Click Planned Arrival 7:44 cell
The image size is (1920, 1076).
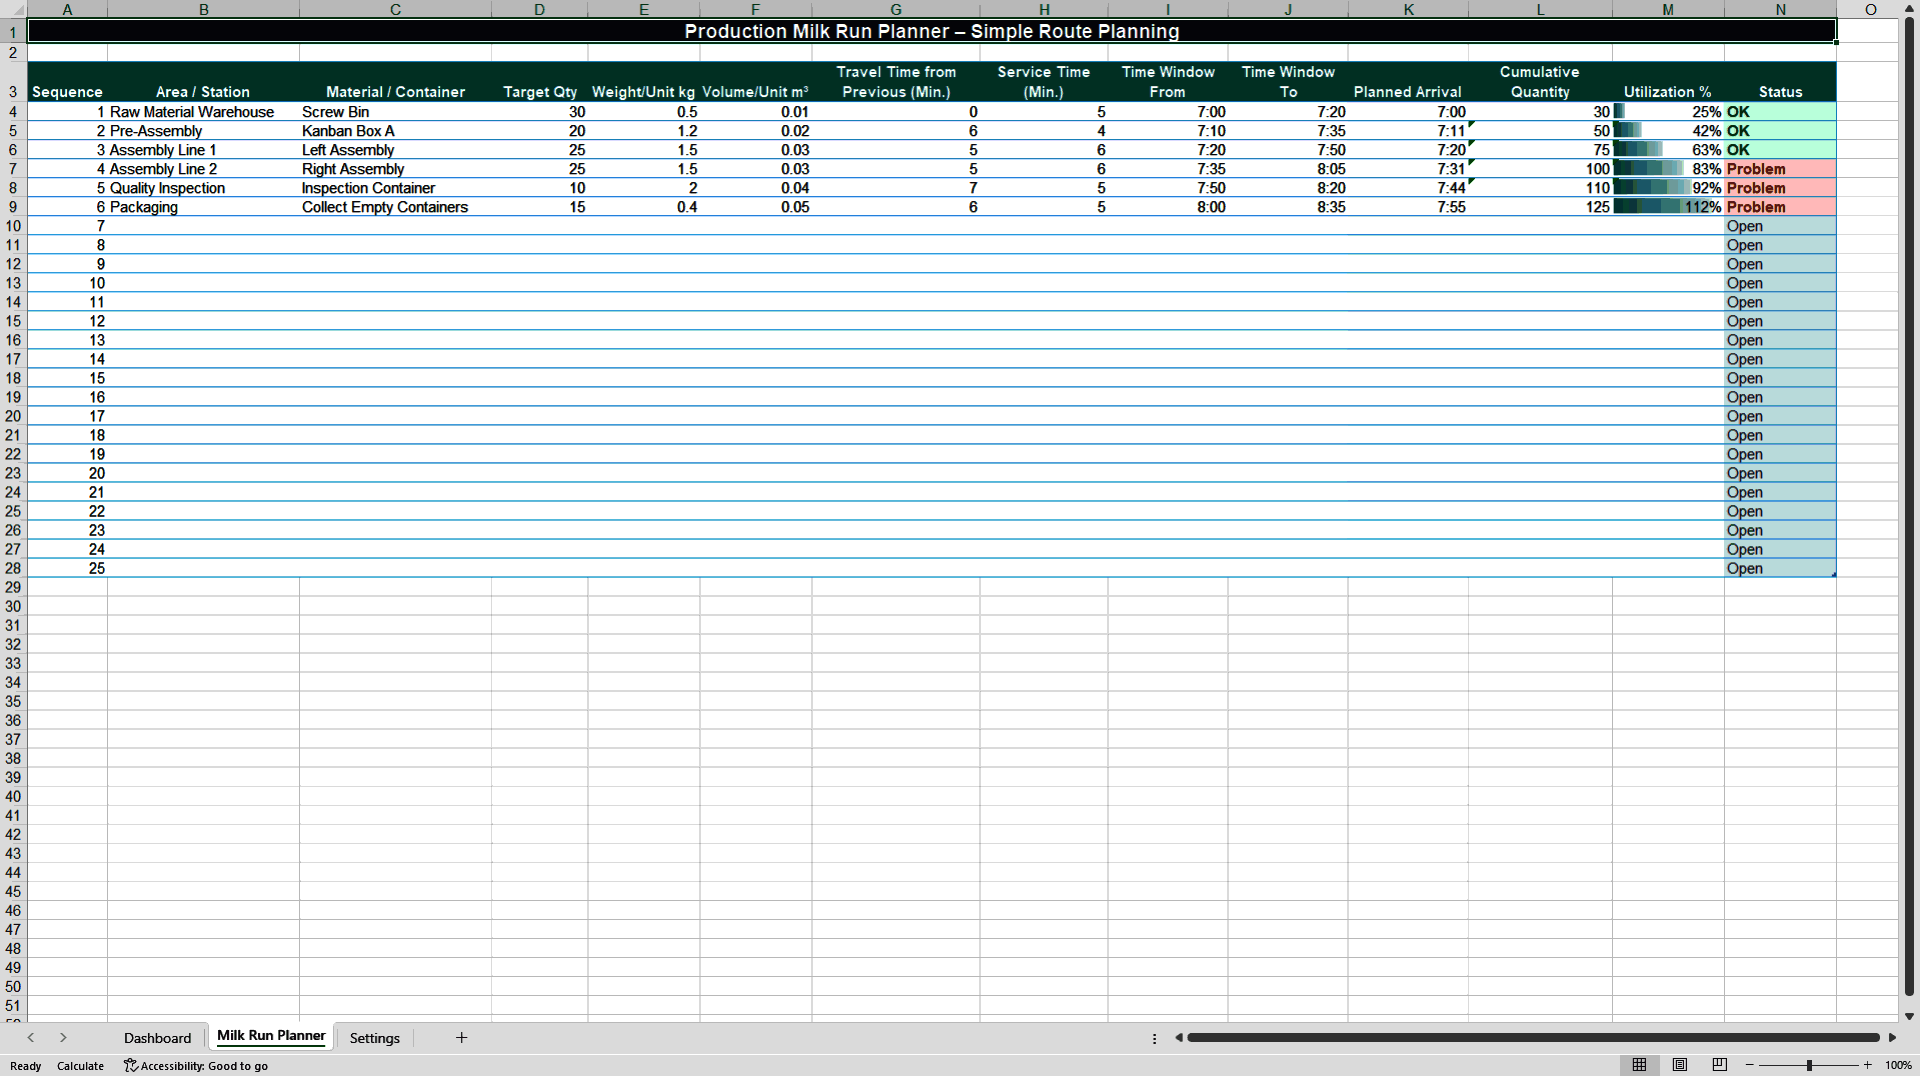click(x=1408, y=188)
